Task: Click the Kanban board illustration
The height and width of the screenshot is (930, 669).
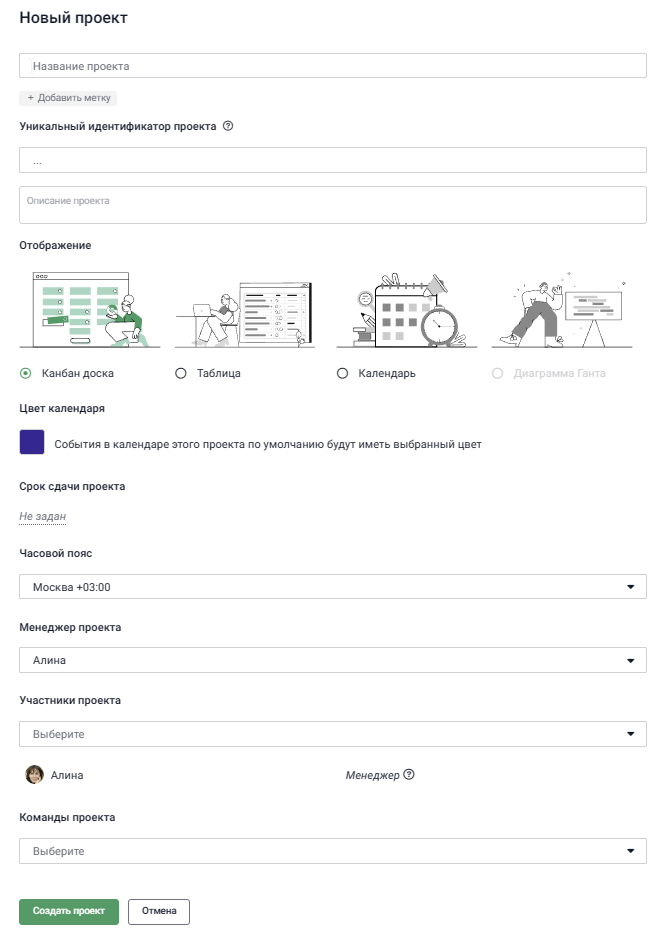Action: coord(90,309)
